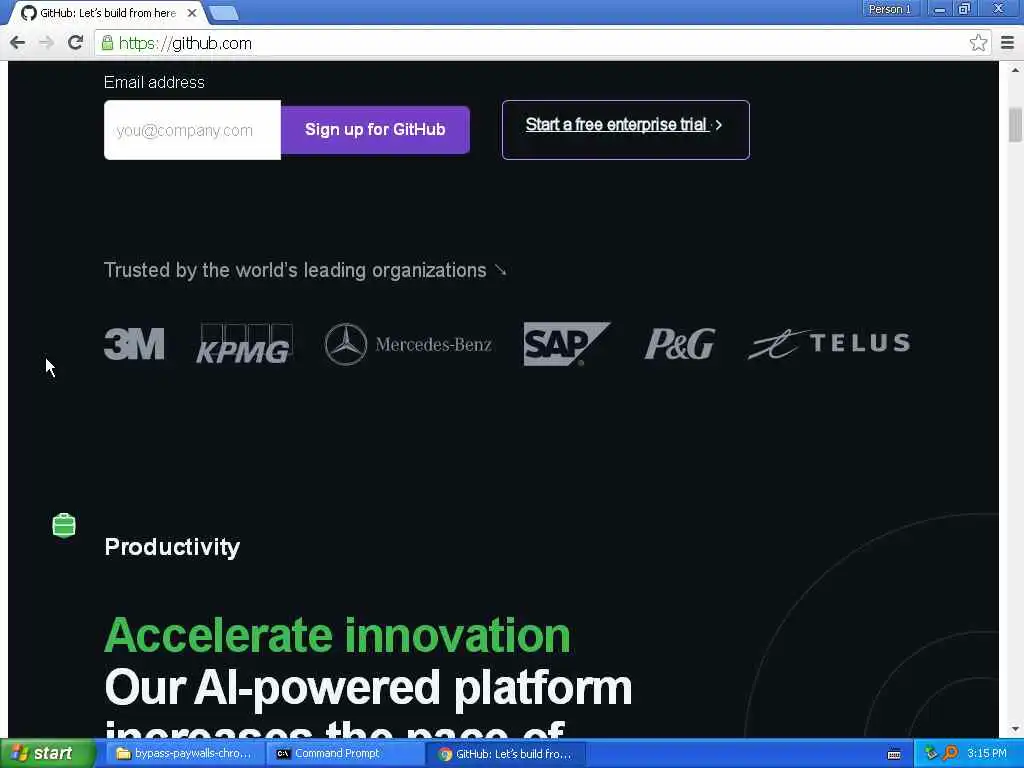Click the first system tray icon after the keyboard icon
Viewport: 1024px width, 768px height.
[x=931, y=754]
